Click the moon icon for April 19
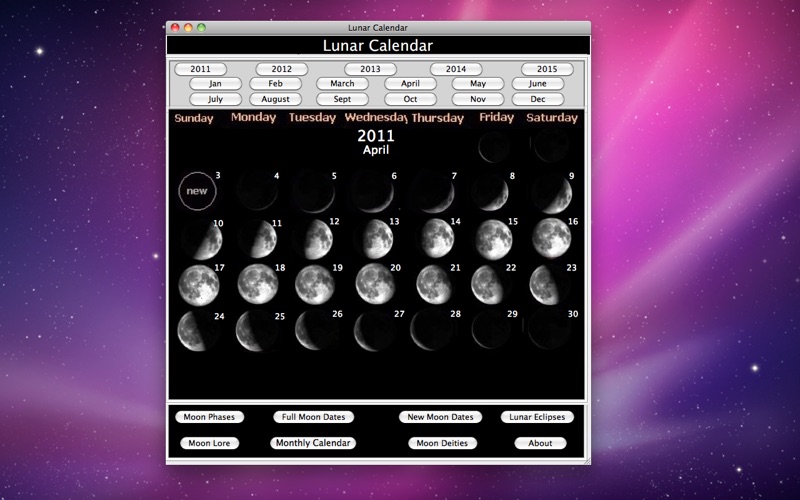800x500 pixels. coord(315,285)
